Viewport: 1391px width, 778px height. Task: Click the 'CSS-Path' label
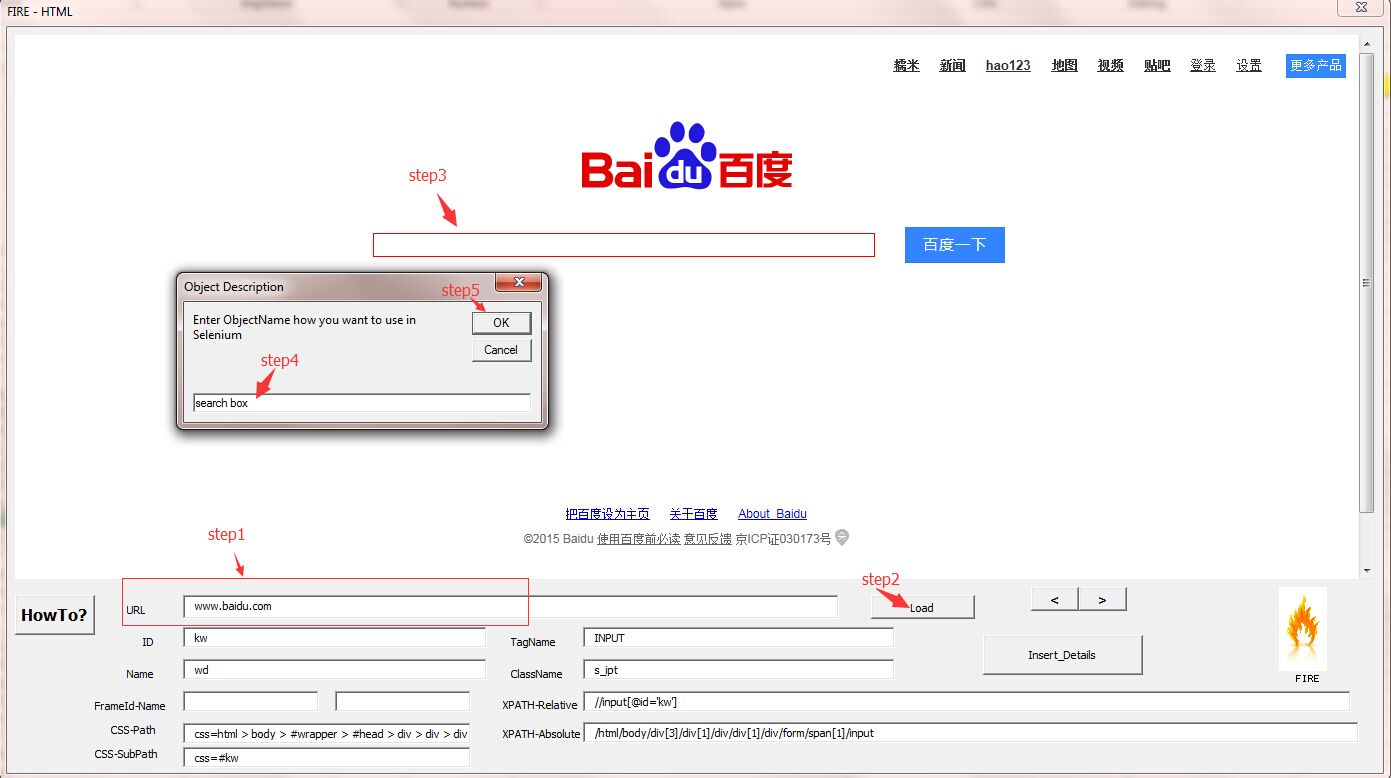133,730
